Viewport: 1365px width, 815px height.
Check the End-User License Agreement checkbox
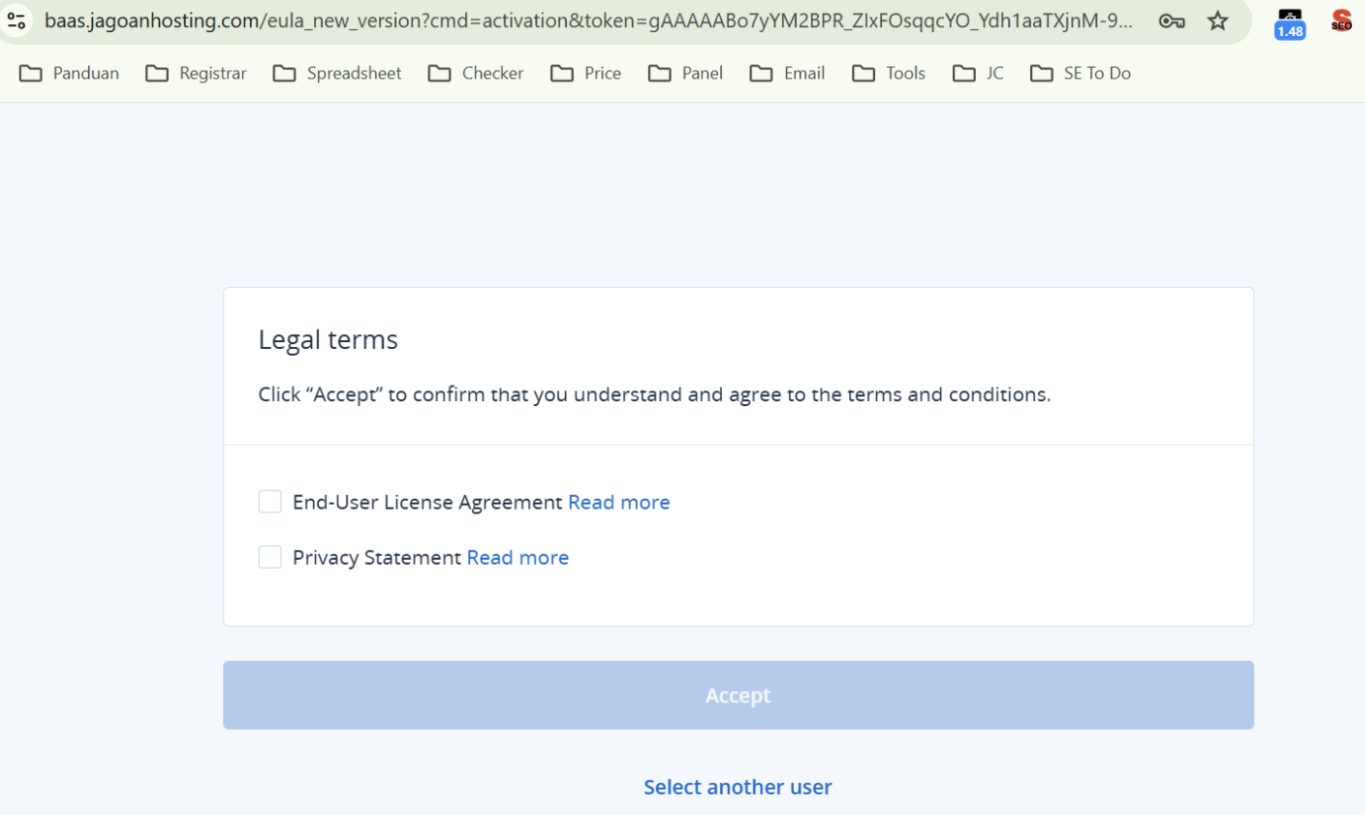270,502
